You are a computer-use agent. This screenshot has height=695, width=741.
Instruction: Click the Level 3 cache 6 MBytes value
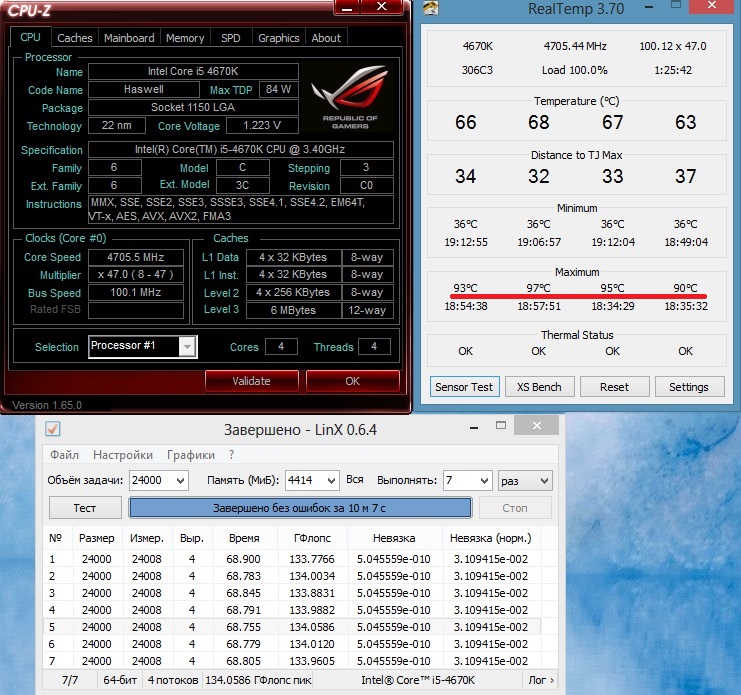293,310
